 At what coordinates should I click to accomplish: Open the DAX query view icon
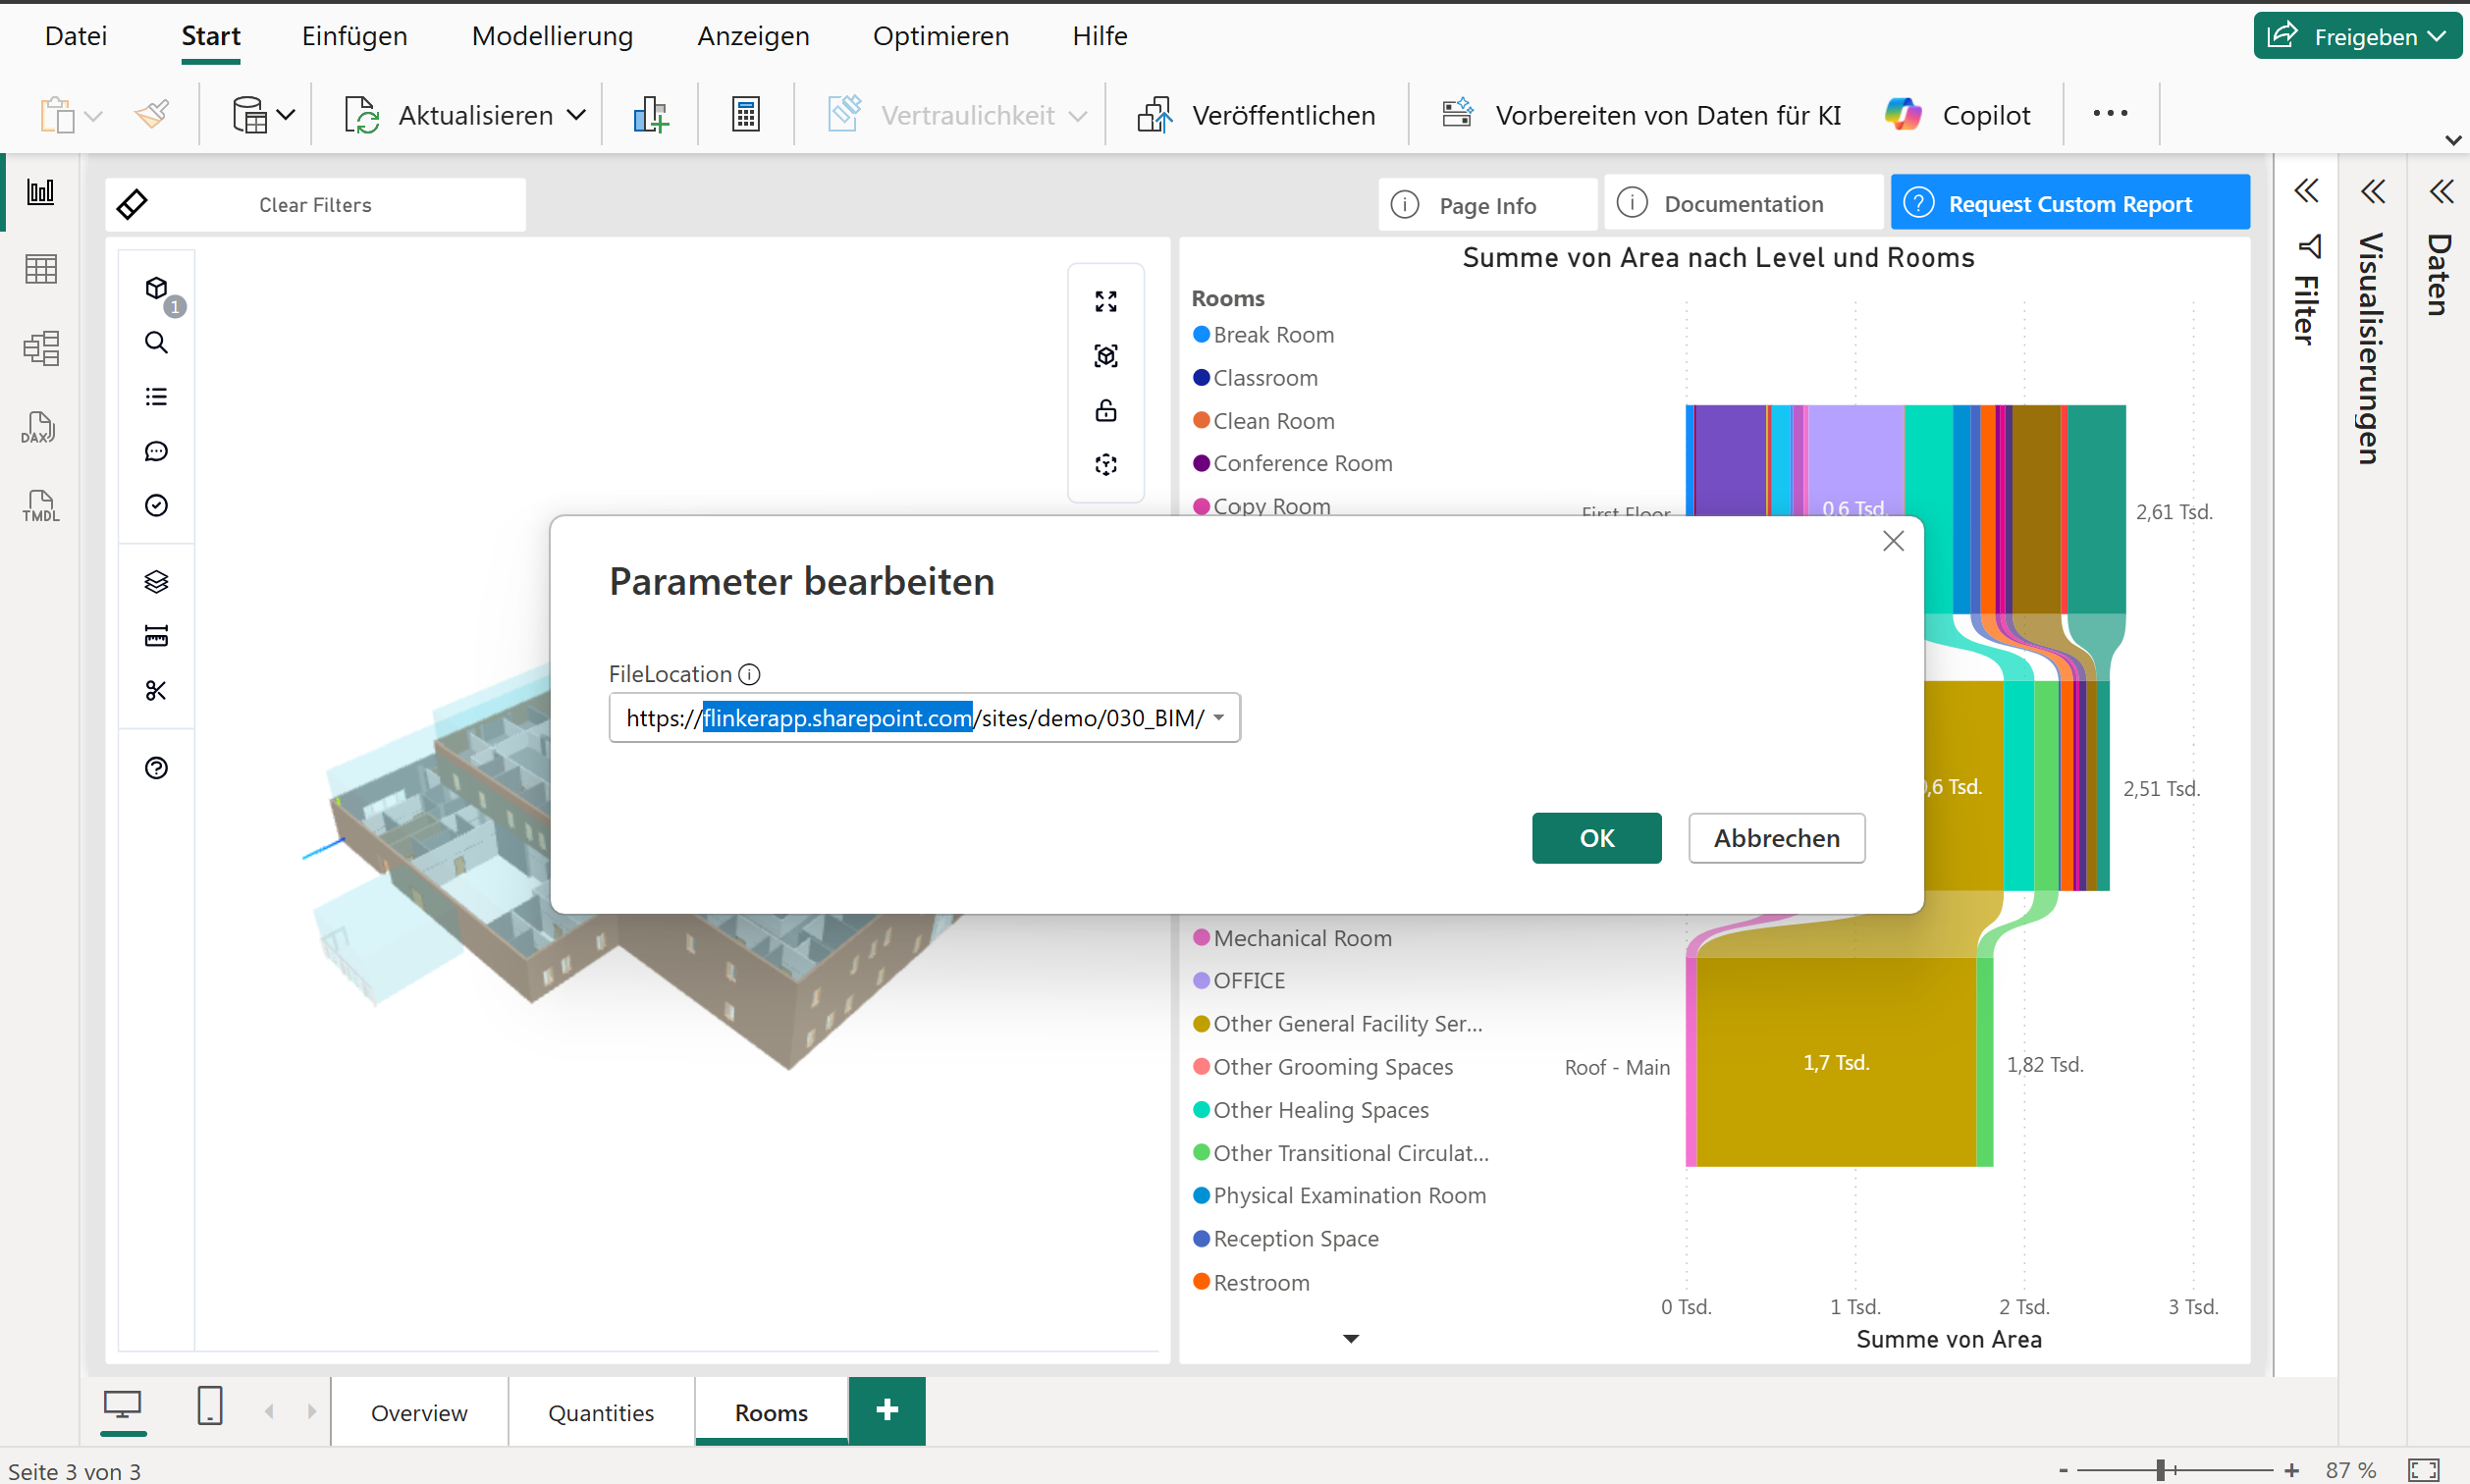tap(39, 428)
